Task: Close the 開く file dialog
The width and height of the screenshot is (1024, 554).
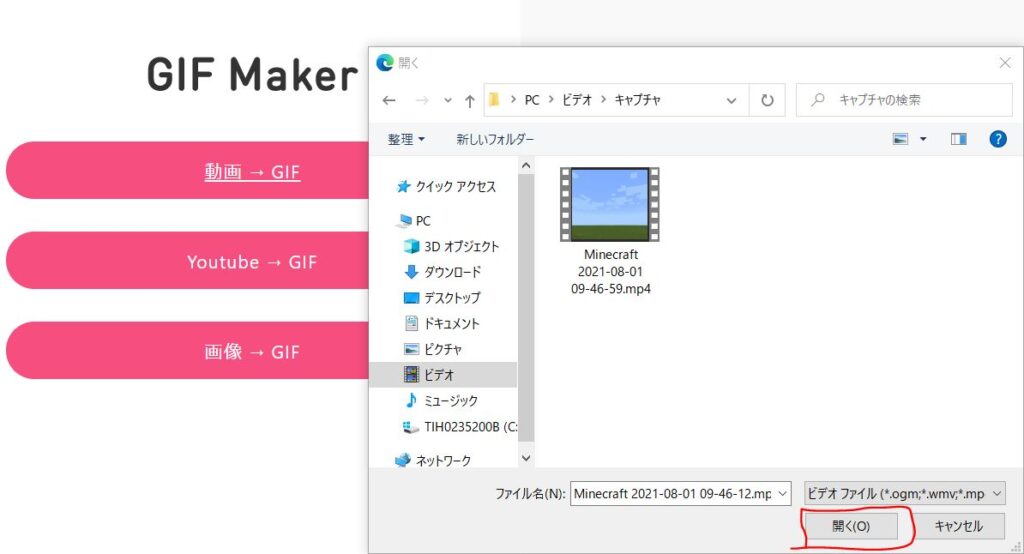Action: [1004, 63]
